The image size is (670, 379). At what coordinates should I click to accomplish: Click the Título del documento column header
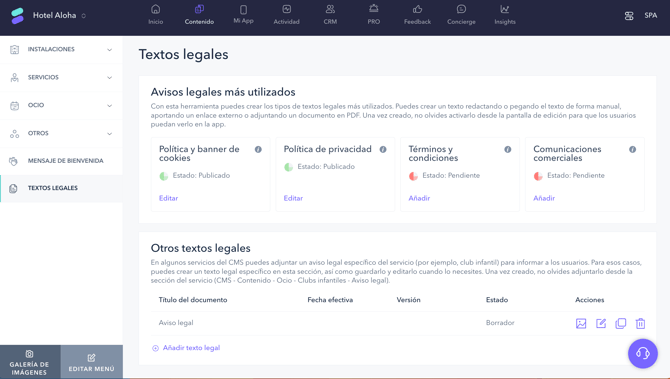pos(193,300)
